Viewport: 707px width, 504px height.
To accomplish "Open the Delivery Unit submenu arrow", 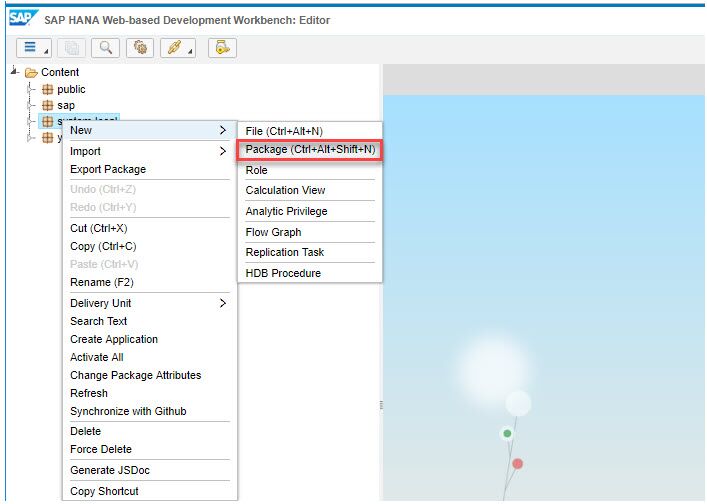I will 223,303.
